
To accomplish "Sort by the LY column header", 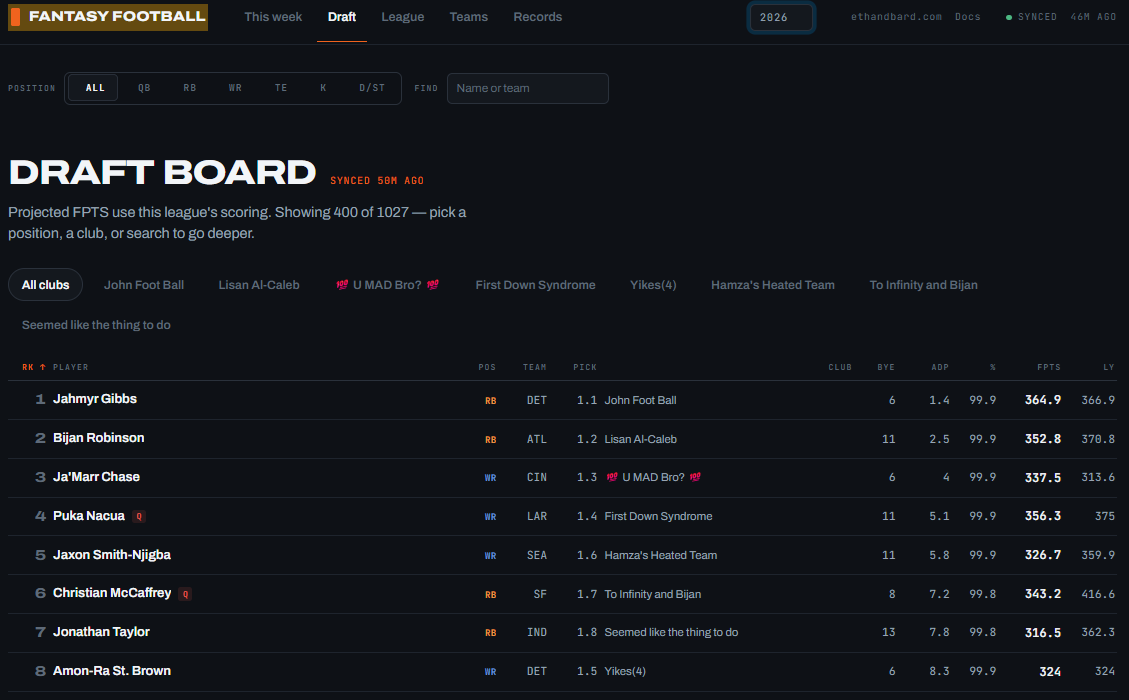I will pos(1109,367).
